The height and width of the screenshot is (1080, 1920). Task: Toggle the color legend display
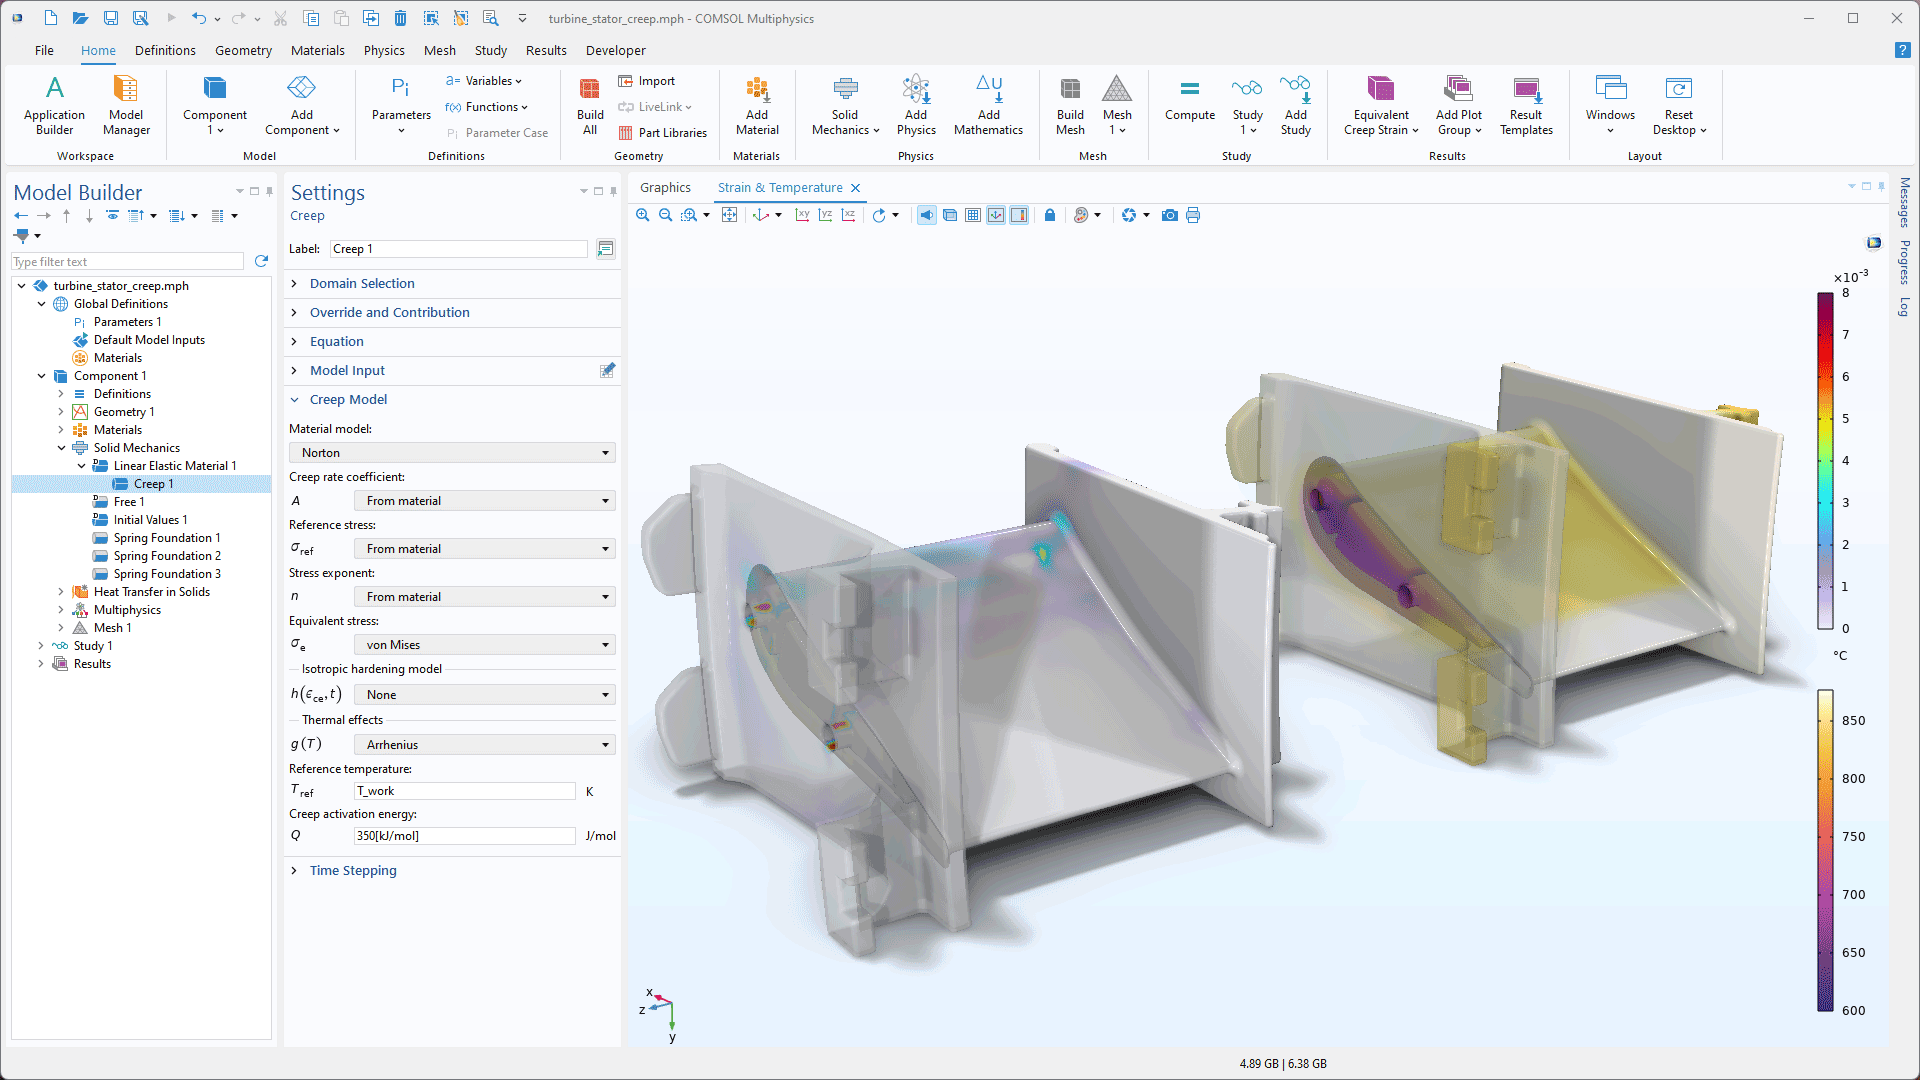[x=1019, y=215]
